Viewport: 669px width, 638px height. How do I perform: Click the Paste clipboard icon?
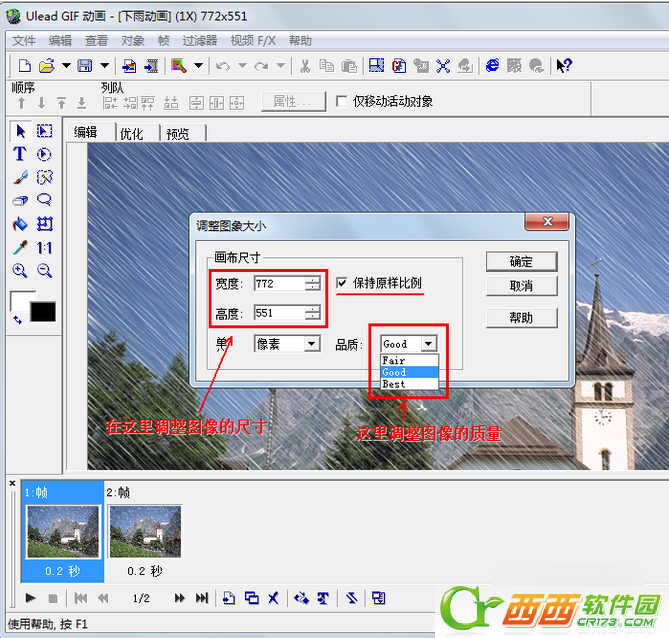(349, 66)
